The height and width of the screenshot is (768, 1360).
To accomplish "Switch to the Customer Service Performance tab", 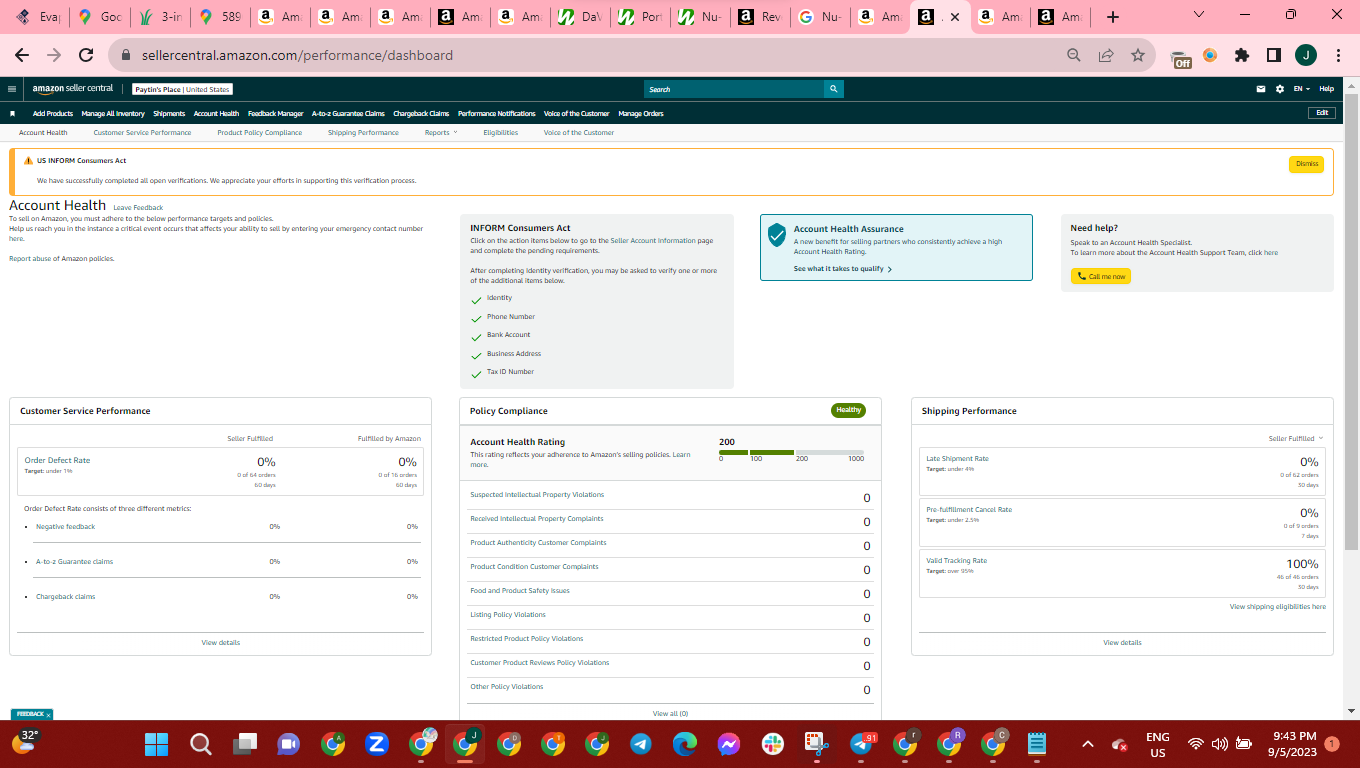I will 142,132.
